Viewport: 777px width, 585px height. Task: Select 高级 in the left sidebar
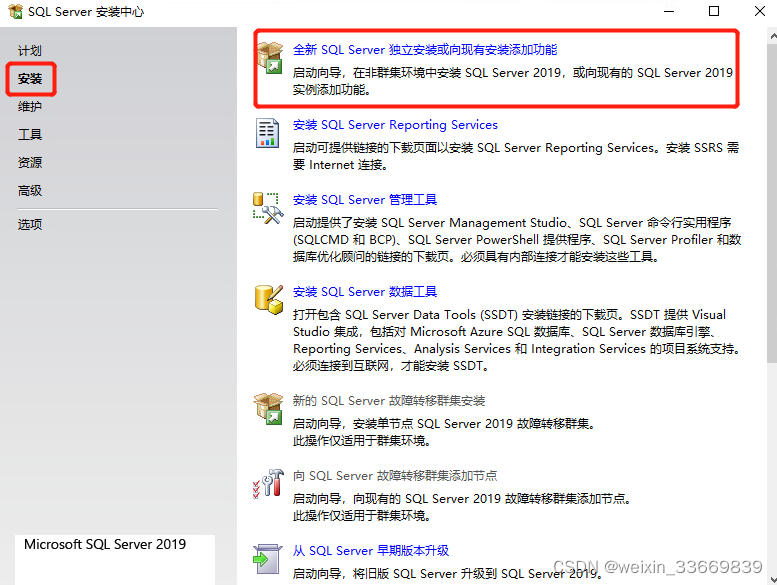(x=30, y=191)
